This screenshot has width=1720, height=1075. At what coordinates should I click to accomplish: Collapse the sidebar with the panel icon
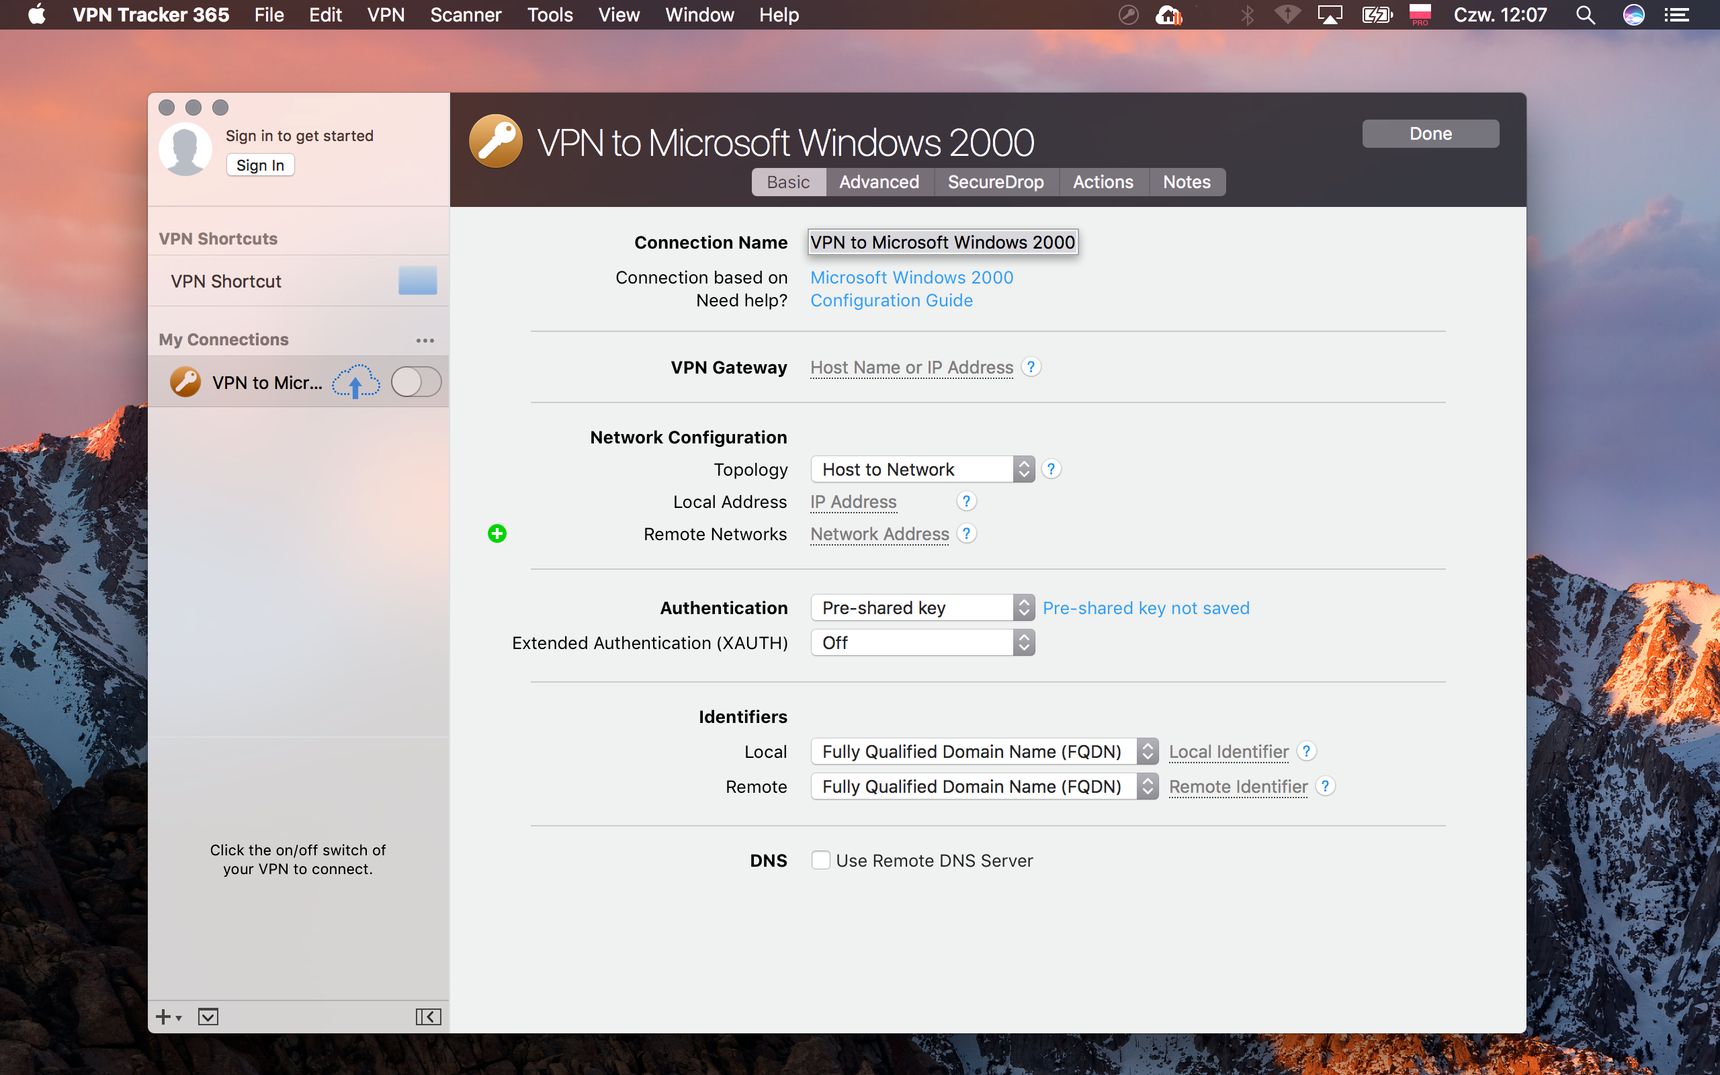click(428, 1017)
